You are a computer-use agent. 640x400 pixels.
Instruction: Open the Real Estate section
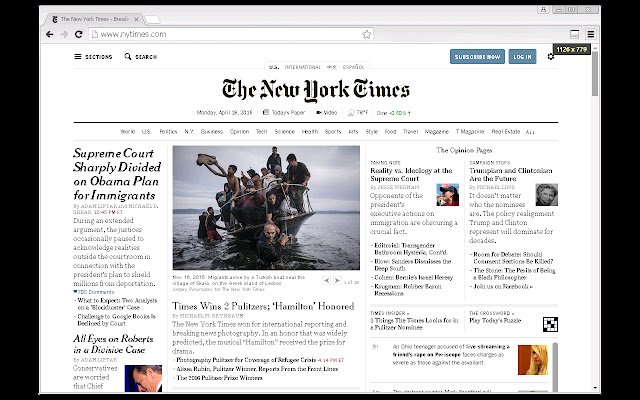click(506, 131)
